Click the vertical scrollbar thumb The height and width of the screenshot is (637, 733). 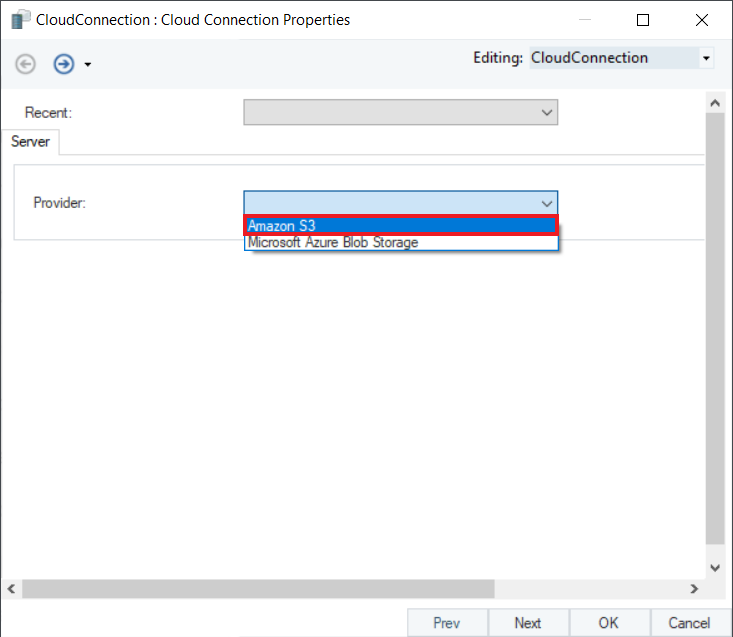tap(715, 329)
